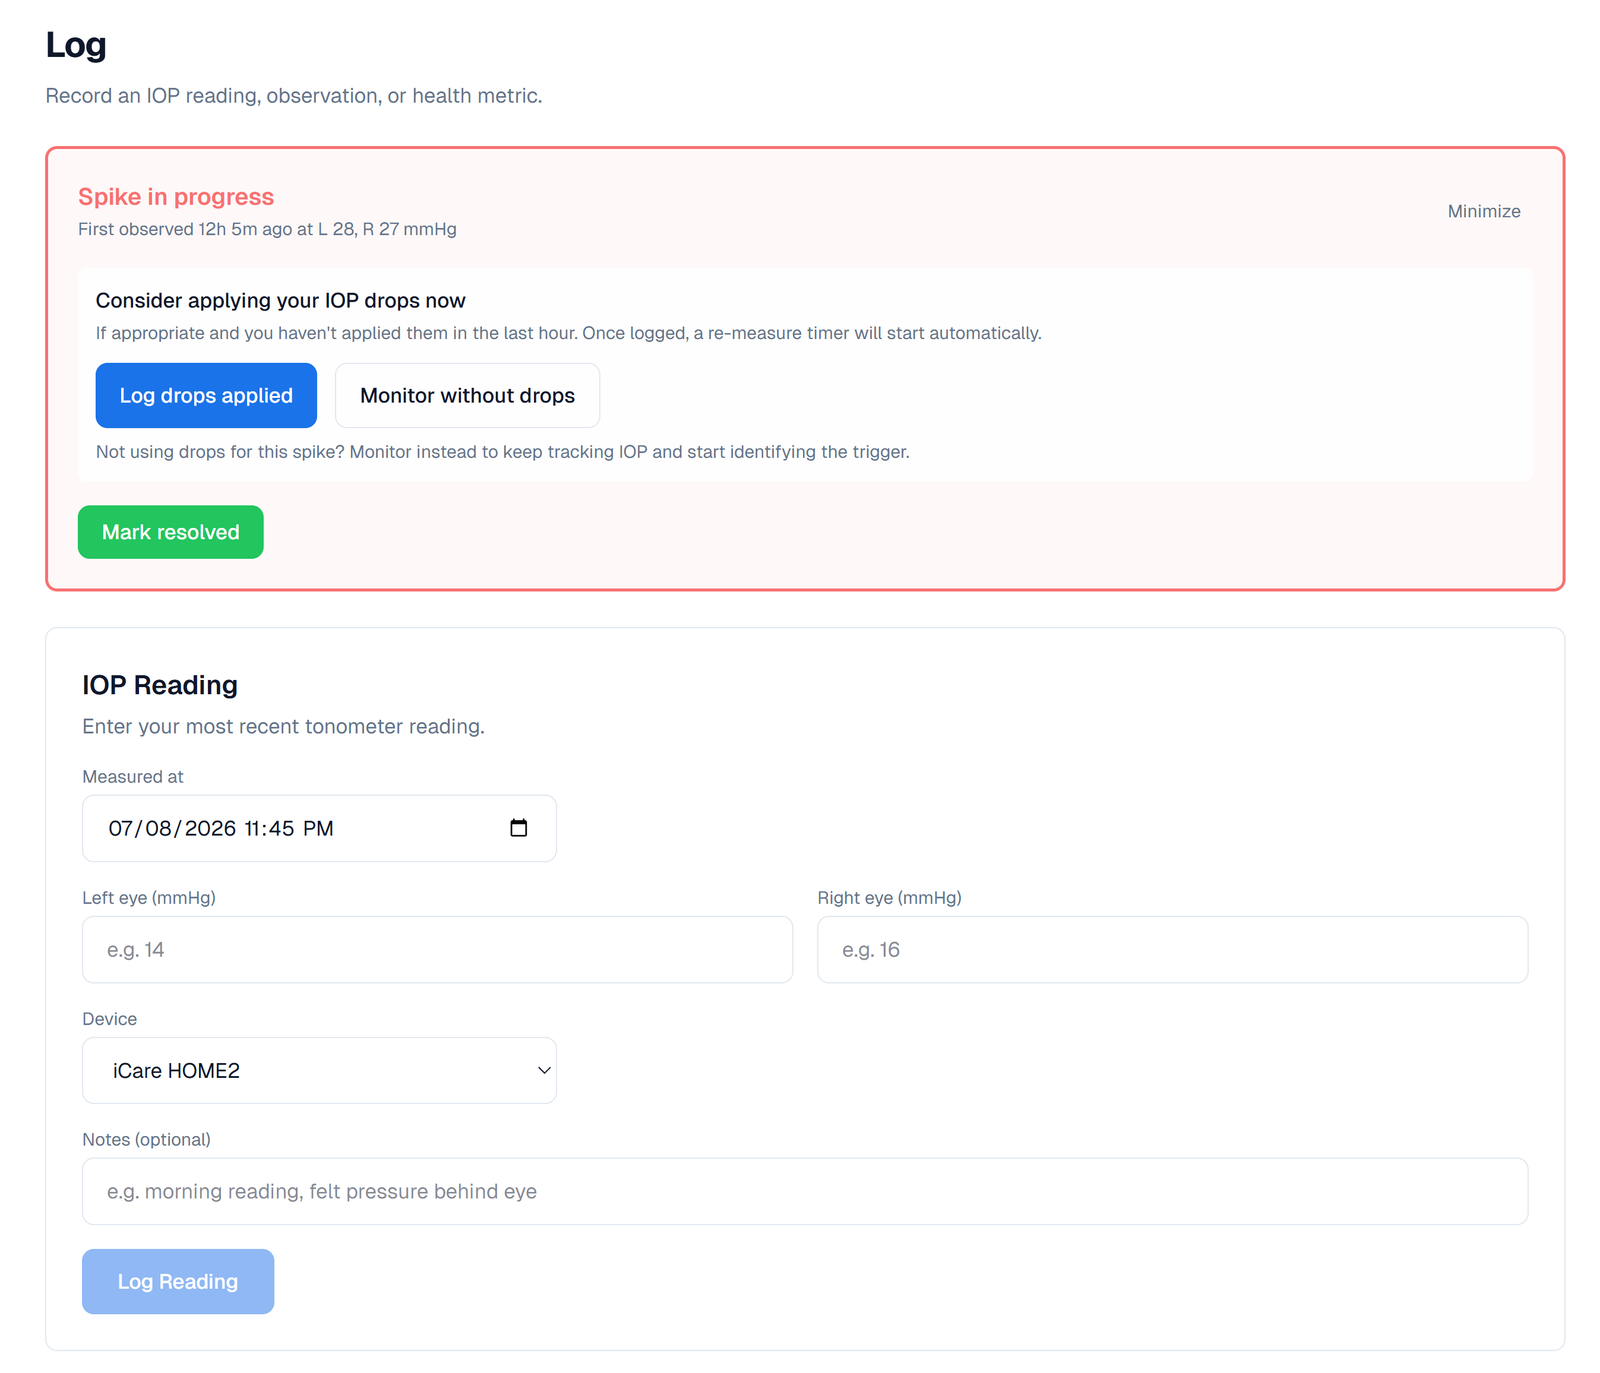Viewport: 1600px width, 1373px height.
Task: Expand the iCare HOME2 device dropdown
Action: tap(319, 1070)
